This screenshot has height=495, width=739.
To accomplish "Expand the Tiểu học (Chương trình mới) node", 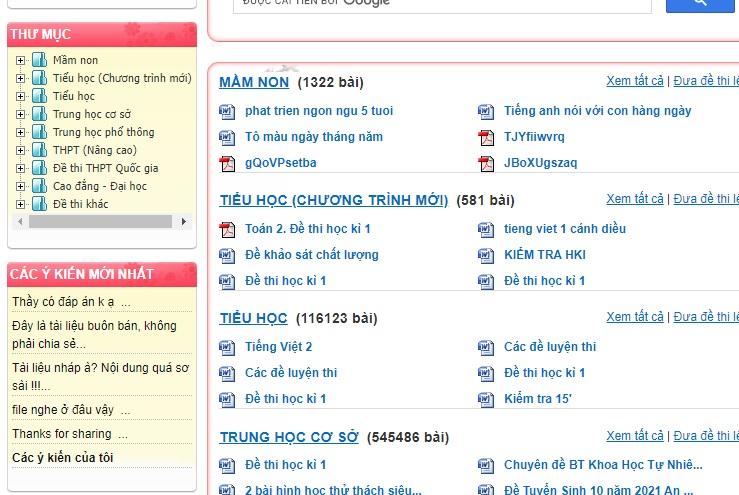I will [x=20, y=78].
